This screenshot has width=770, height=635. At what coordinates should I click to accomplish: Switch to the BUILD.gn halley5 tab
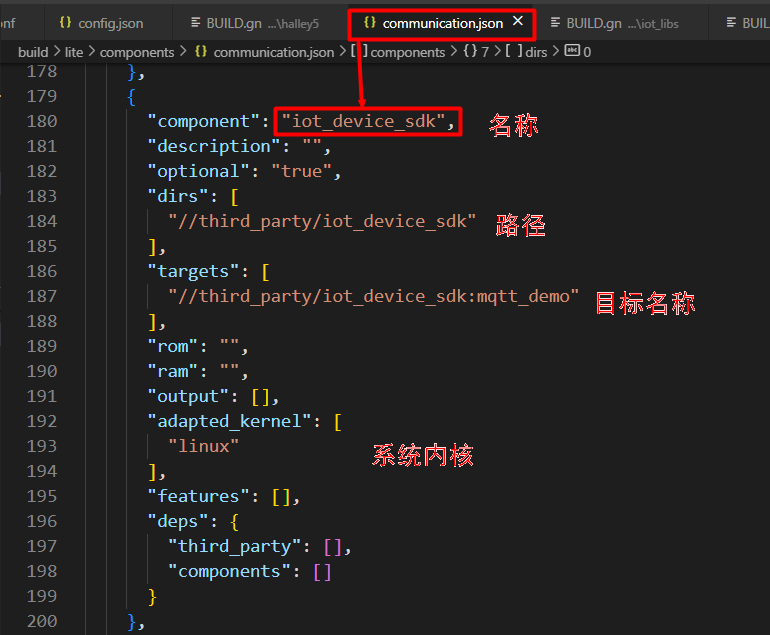pyautogui.click(x=262, y=22)
